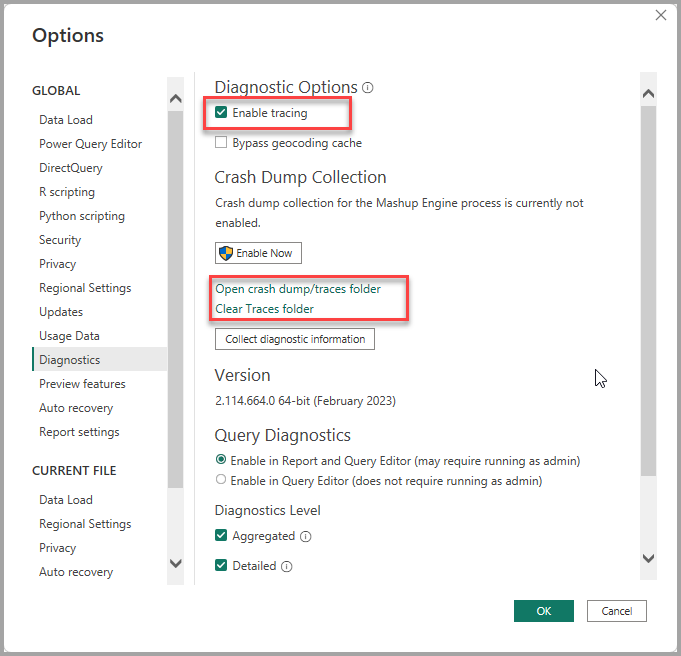Click the info icon next to Detailed
The width and height of the screenshot is (681, 656).
[x=287, y=567]
